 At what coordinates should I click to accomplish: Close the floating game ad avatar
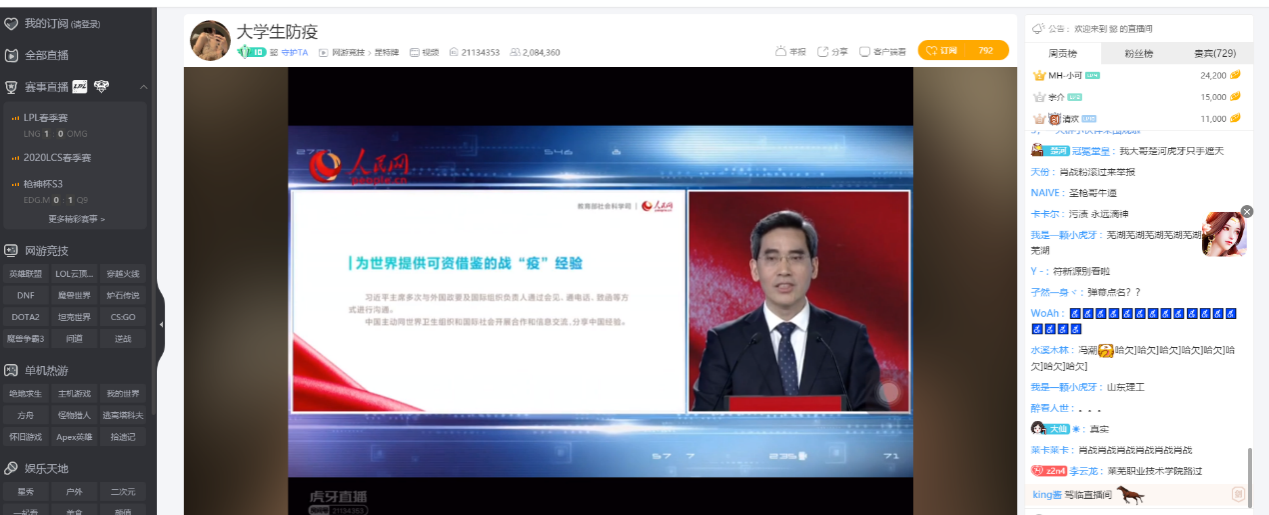pyautogui.click(x=1247, y=211)
